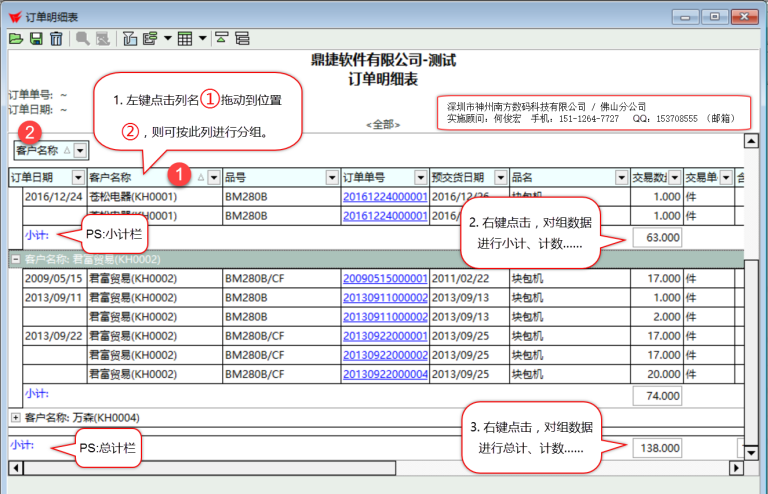This screenshot has height=494, width=768.
Task: Select 2011/02/22 delivery date cell
Action: (x=470, y=279)
